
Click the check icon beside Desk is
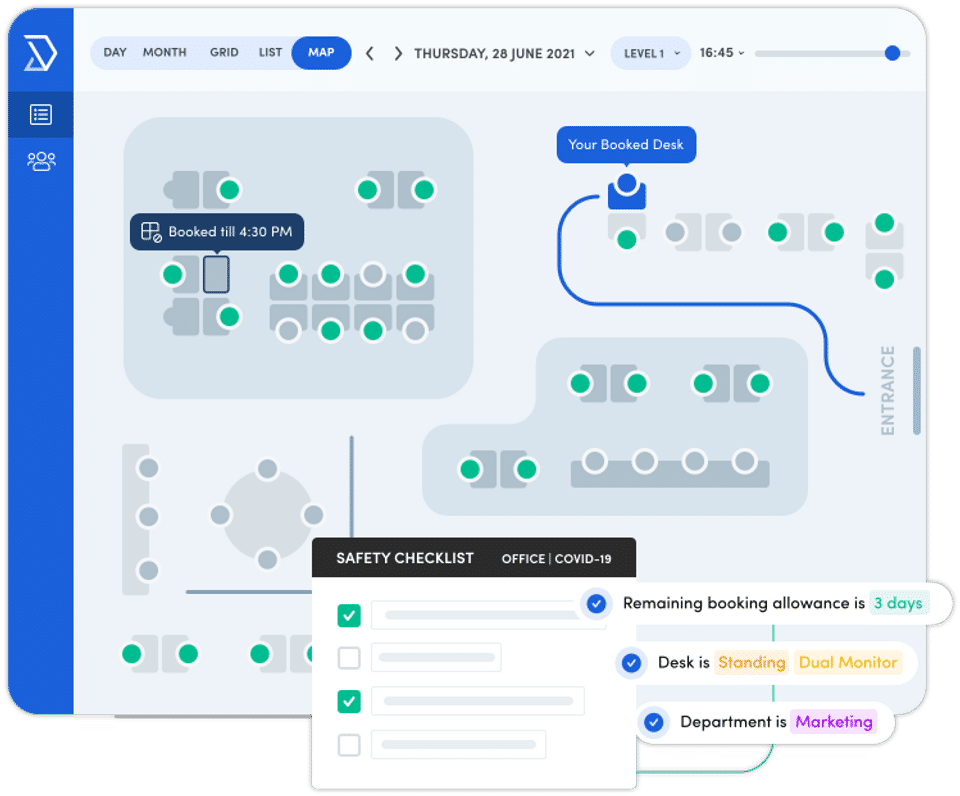coord(631,663)
